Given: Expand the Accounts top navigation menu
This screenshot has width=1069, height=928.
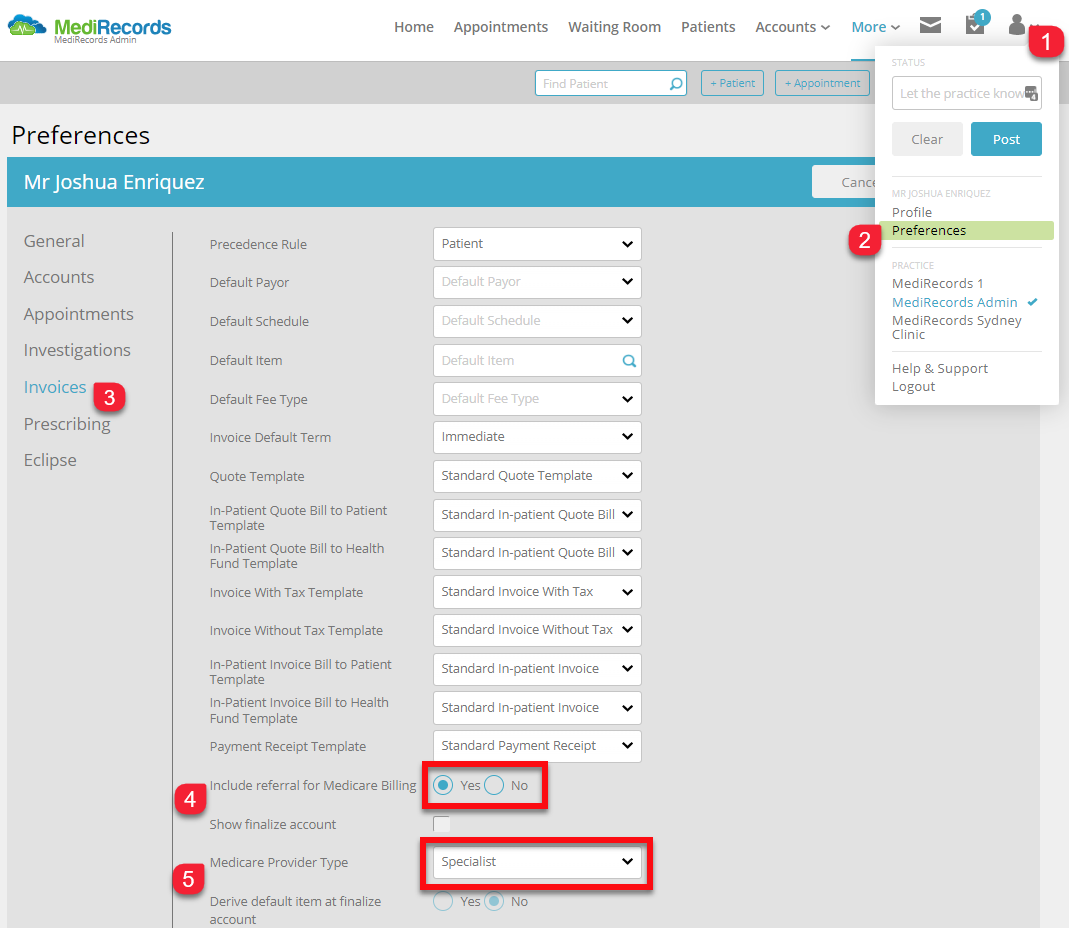Looking at the screenshot, I should (792, 27).
